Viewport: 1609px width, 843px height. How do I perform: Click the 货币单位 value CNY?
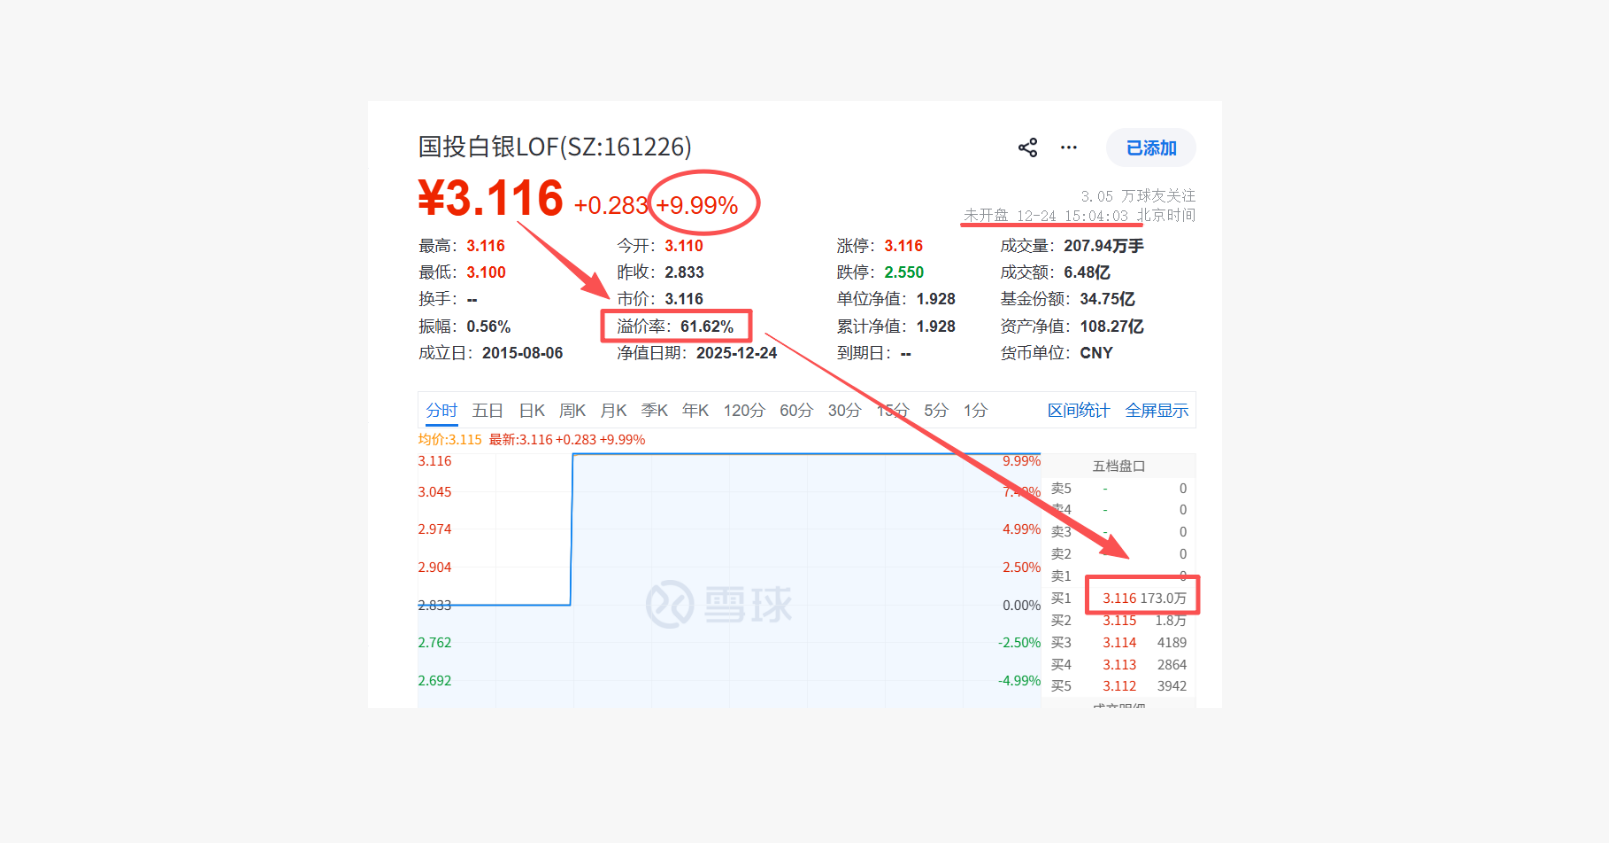(x=1096, y=353)
